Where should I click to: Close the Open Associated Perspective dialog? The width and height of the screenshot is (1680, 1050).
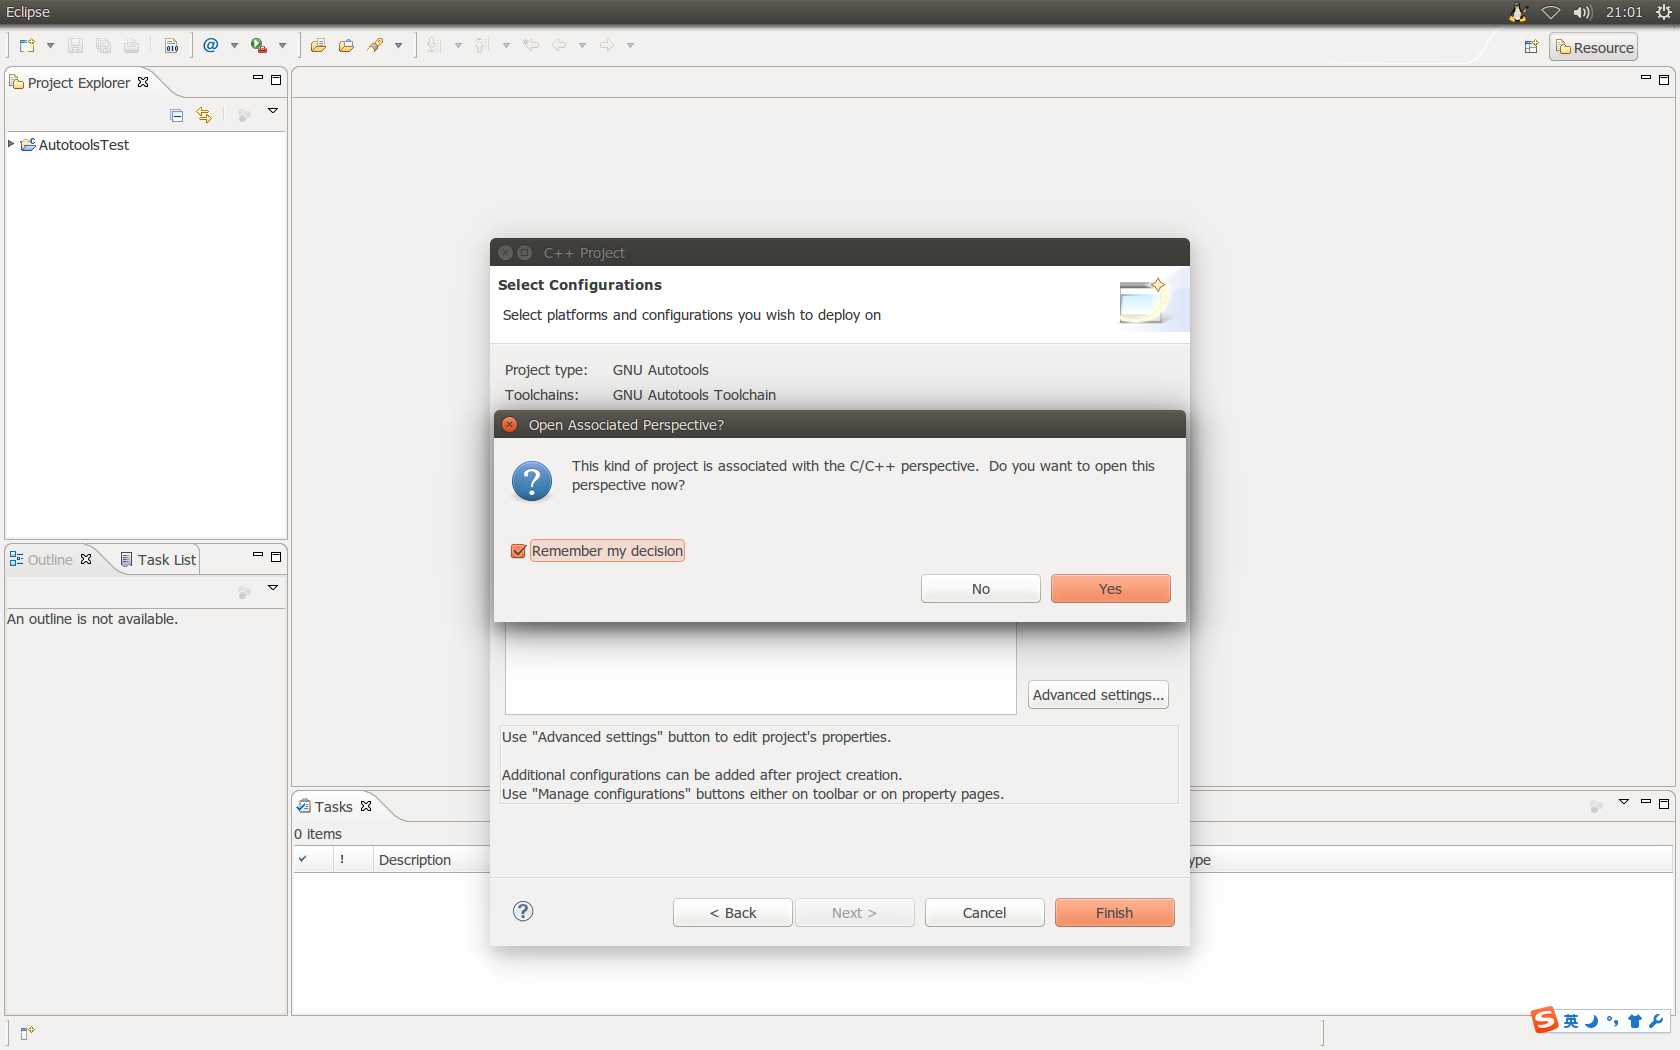[x=510, y=425]
